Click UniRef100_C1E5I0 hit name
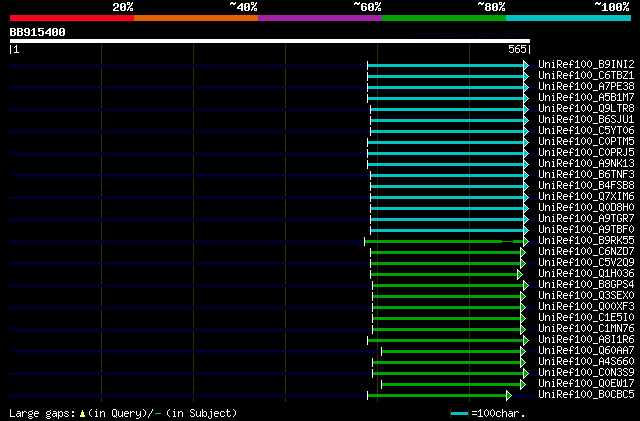The width and height of the screenshot is (640, 421). coord(586,318)
